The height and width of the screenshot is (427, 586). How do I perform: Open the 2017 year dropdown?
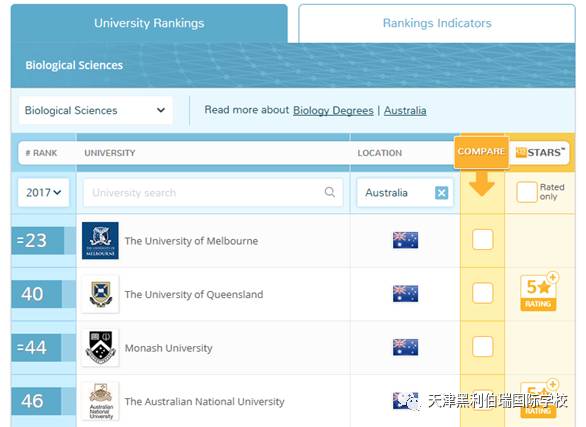pyautogui.click(x=43, y=193)
